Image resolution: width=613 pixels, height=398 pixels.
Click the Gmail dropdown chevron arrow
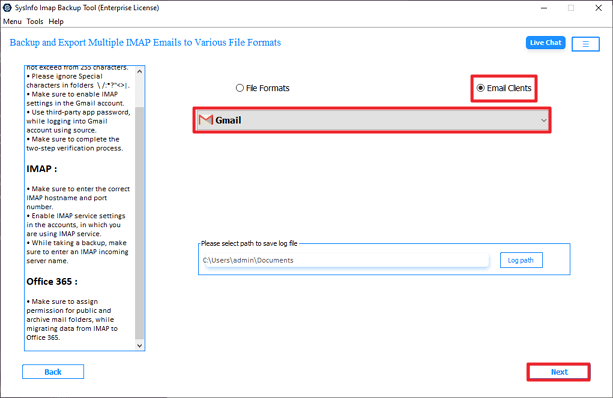(543, 120)
